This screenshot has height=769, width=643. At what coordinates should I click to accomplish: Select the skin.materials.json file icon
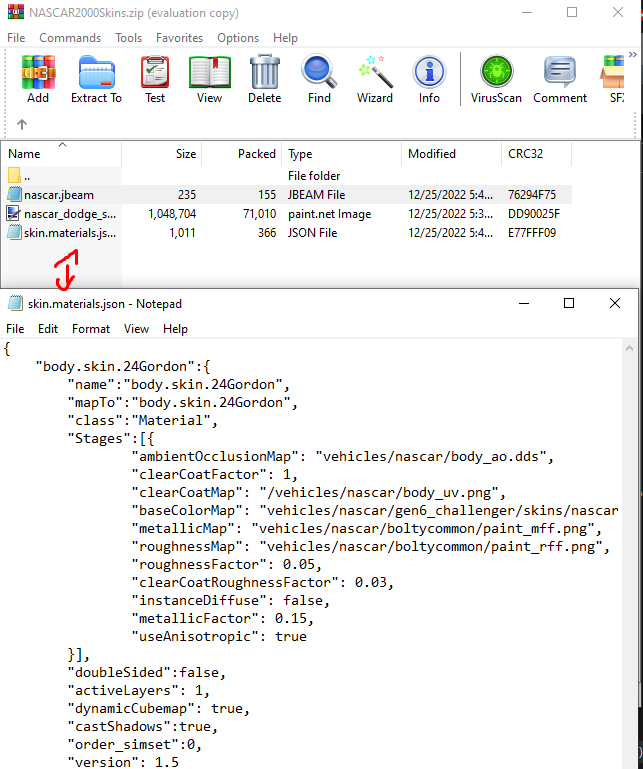[14, 232]
